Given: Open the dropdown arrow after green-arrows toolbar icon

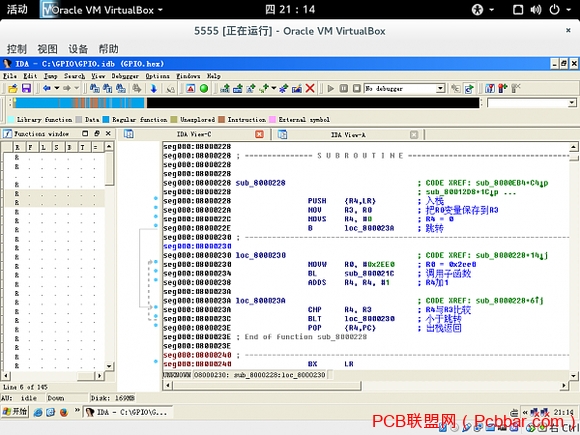Looking at the screenshot, I should (x=274, y=88).
